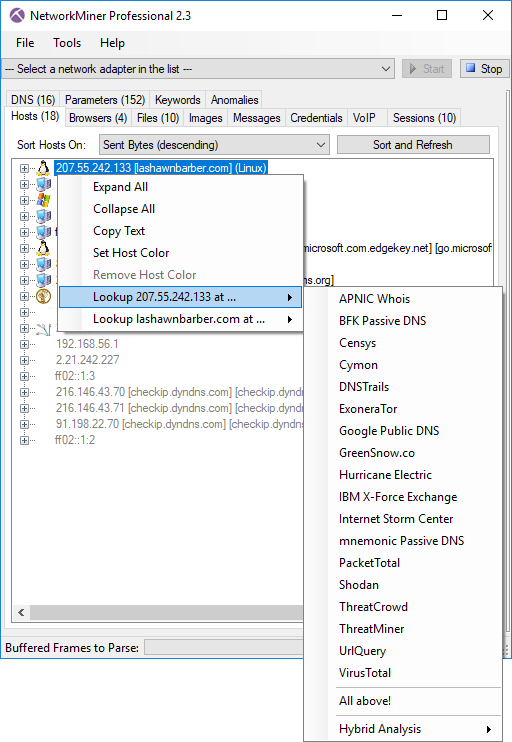Open the Tools menu
Image resolution: width=512 pixels, height=742 pixels.
67,43
